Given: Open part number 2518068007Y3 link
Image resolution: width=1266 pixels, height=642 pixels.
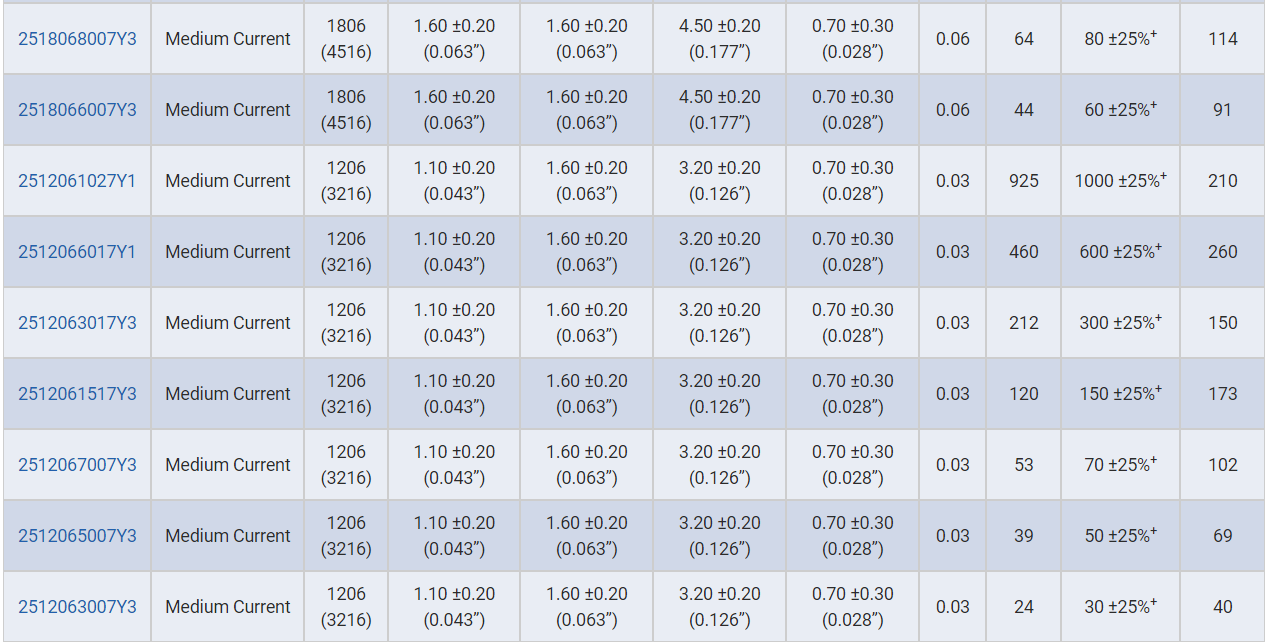Looking at the screenshot, I should [x=77, y=39].
